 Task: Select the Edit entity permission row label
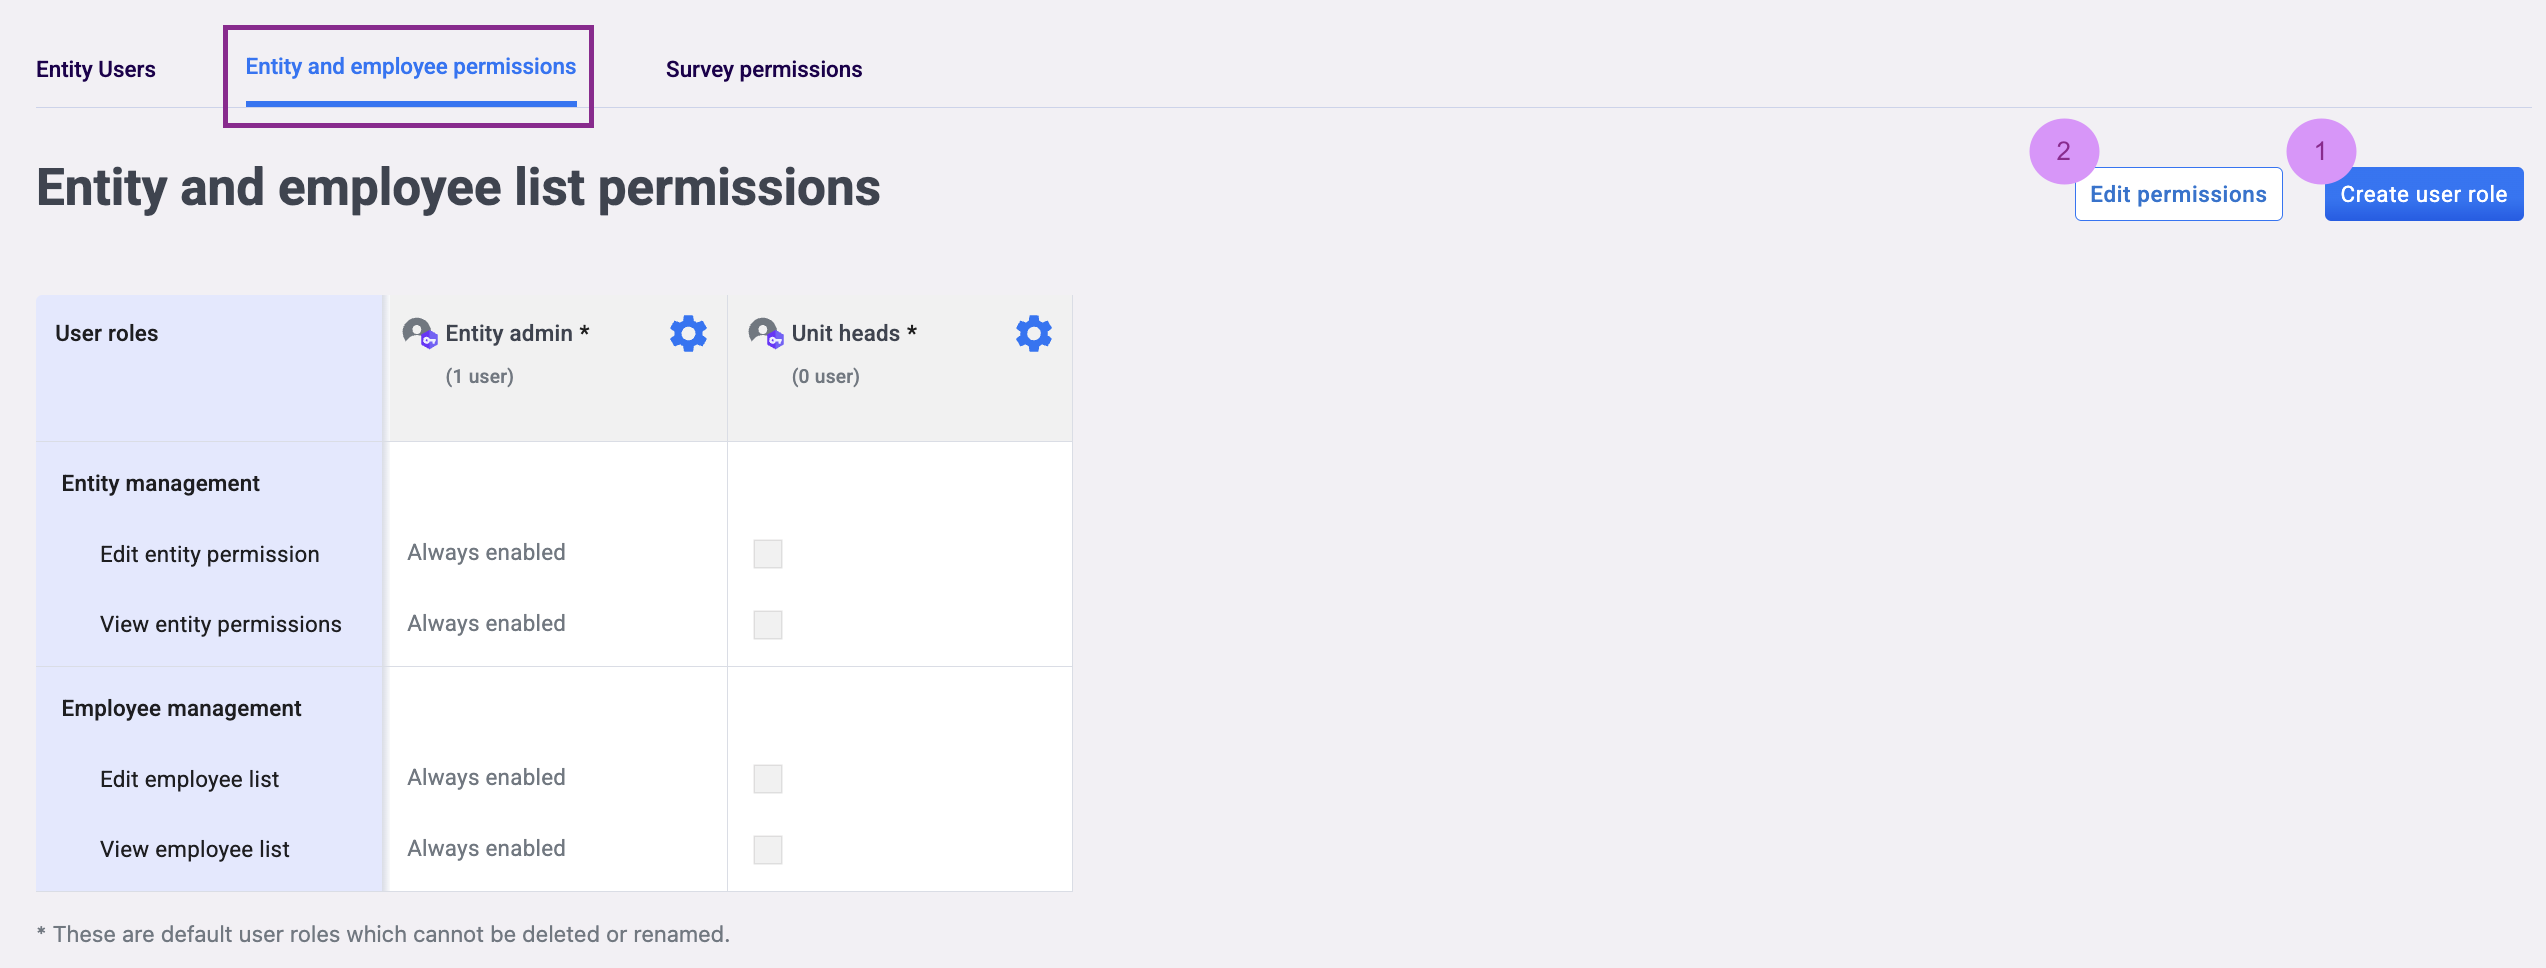pos(209,554)
